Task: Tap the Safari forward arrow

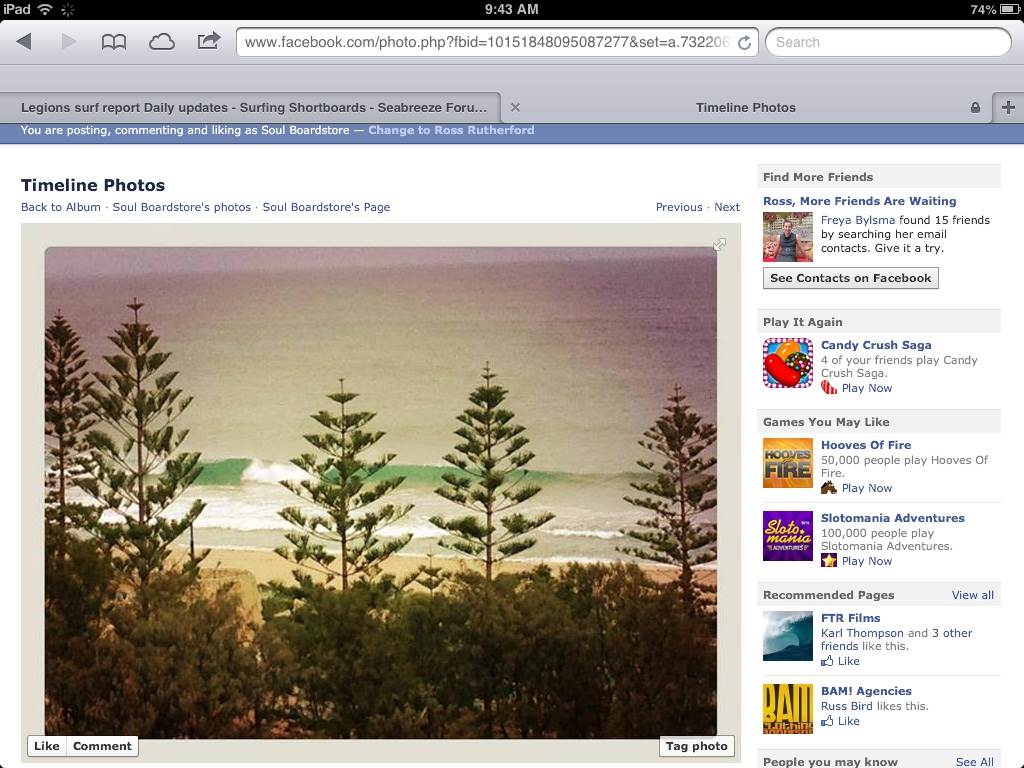Action: 69,42
